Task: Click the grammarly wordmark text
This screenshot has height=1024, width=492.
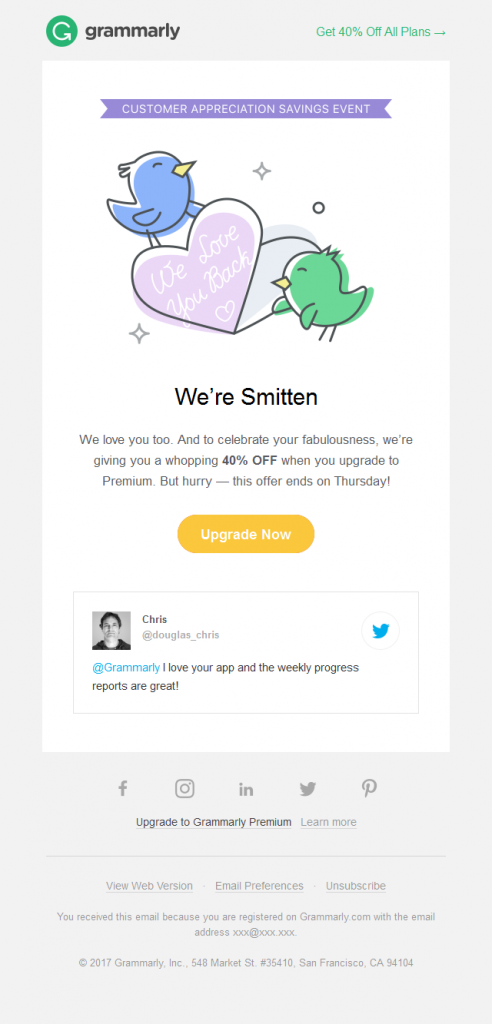Action: coord(133,31)
